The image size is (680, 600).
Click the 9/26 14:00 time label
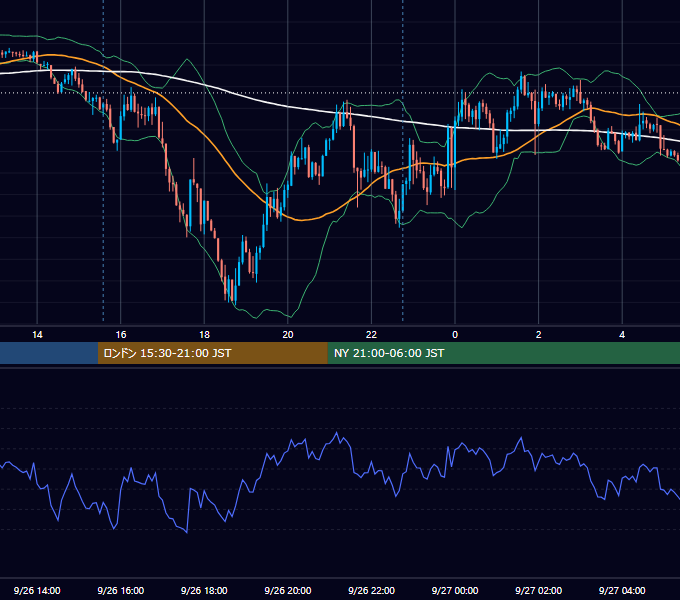[37, 590]
